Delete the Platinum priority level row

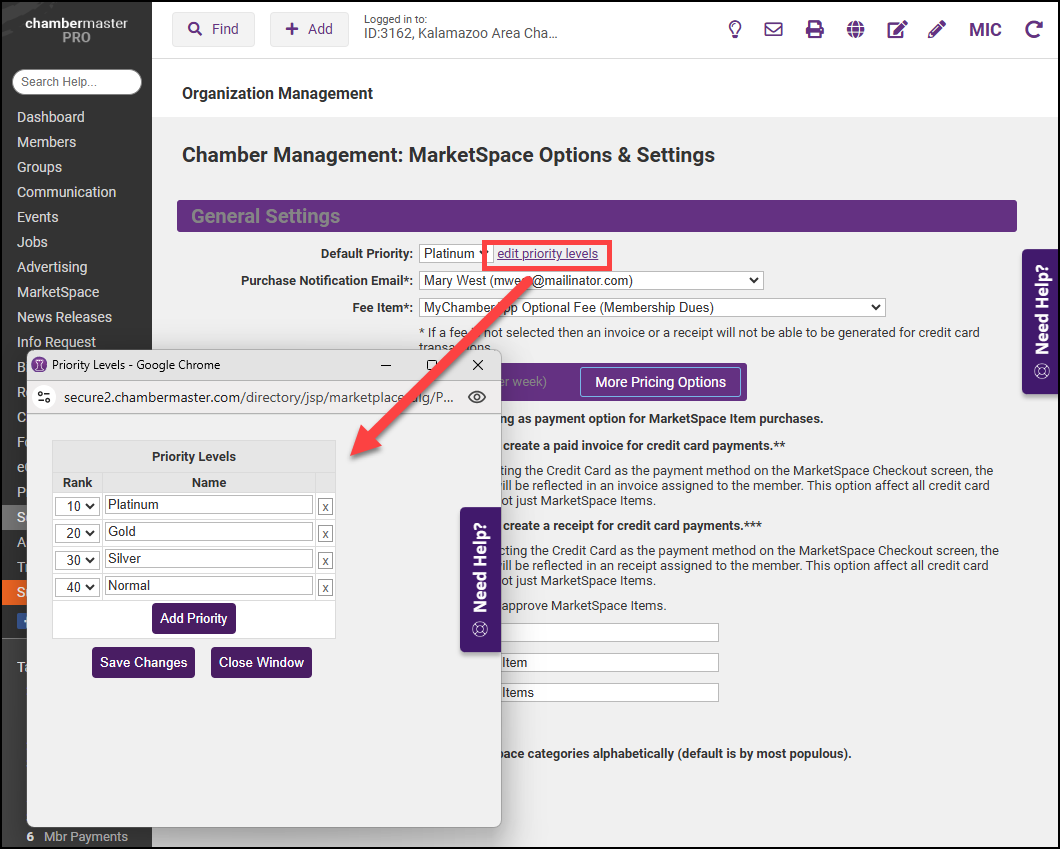pos(325,507)
